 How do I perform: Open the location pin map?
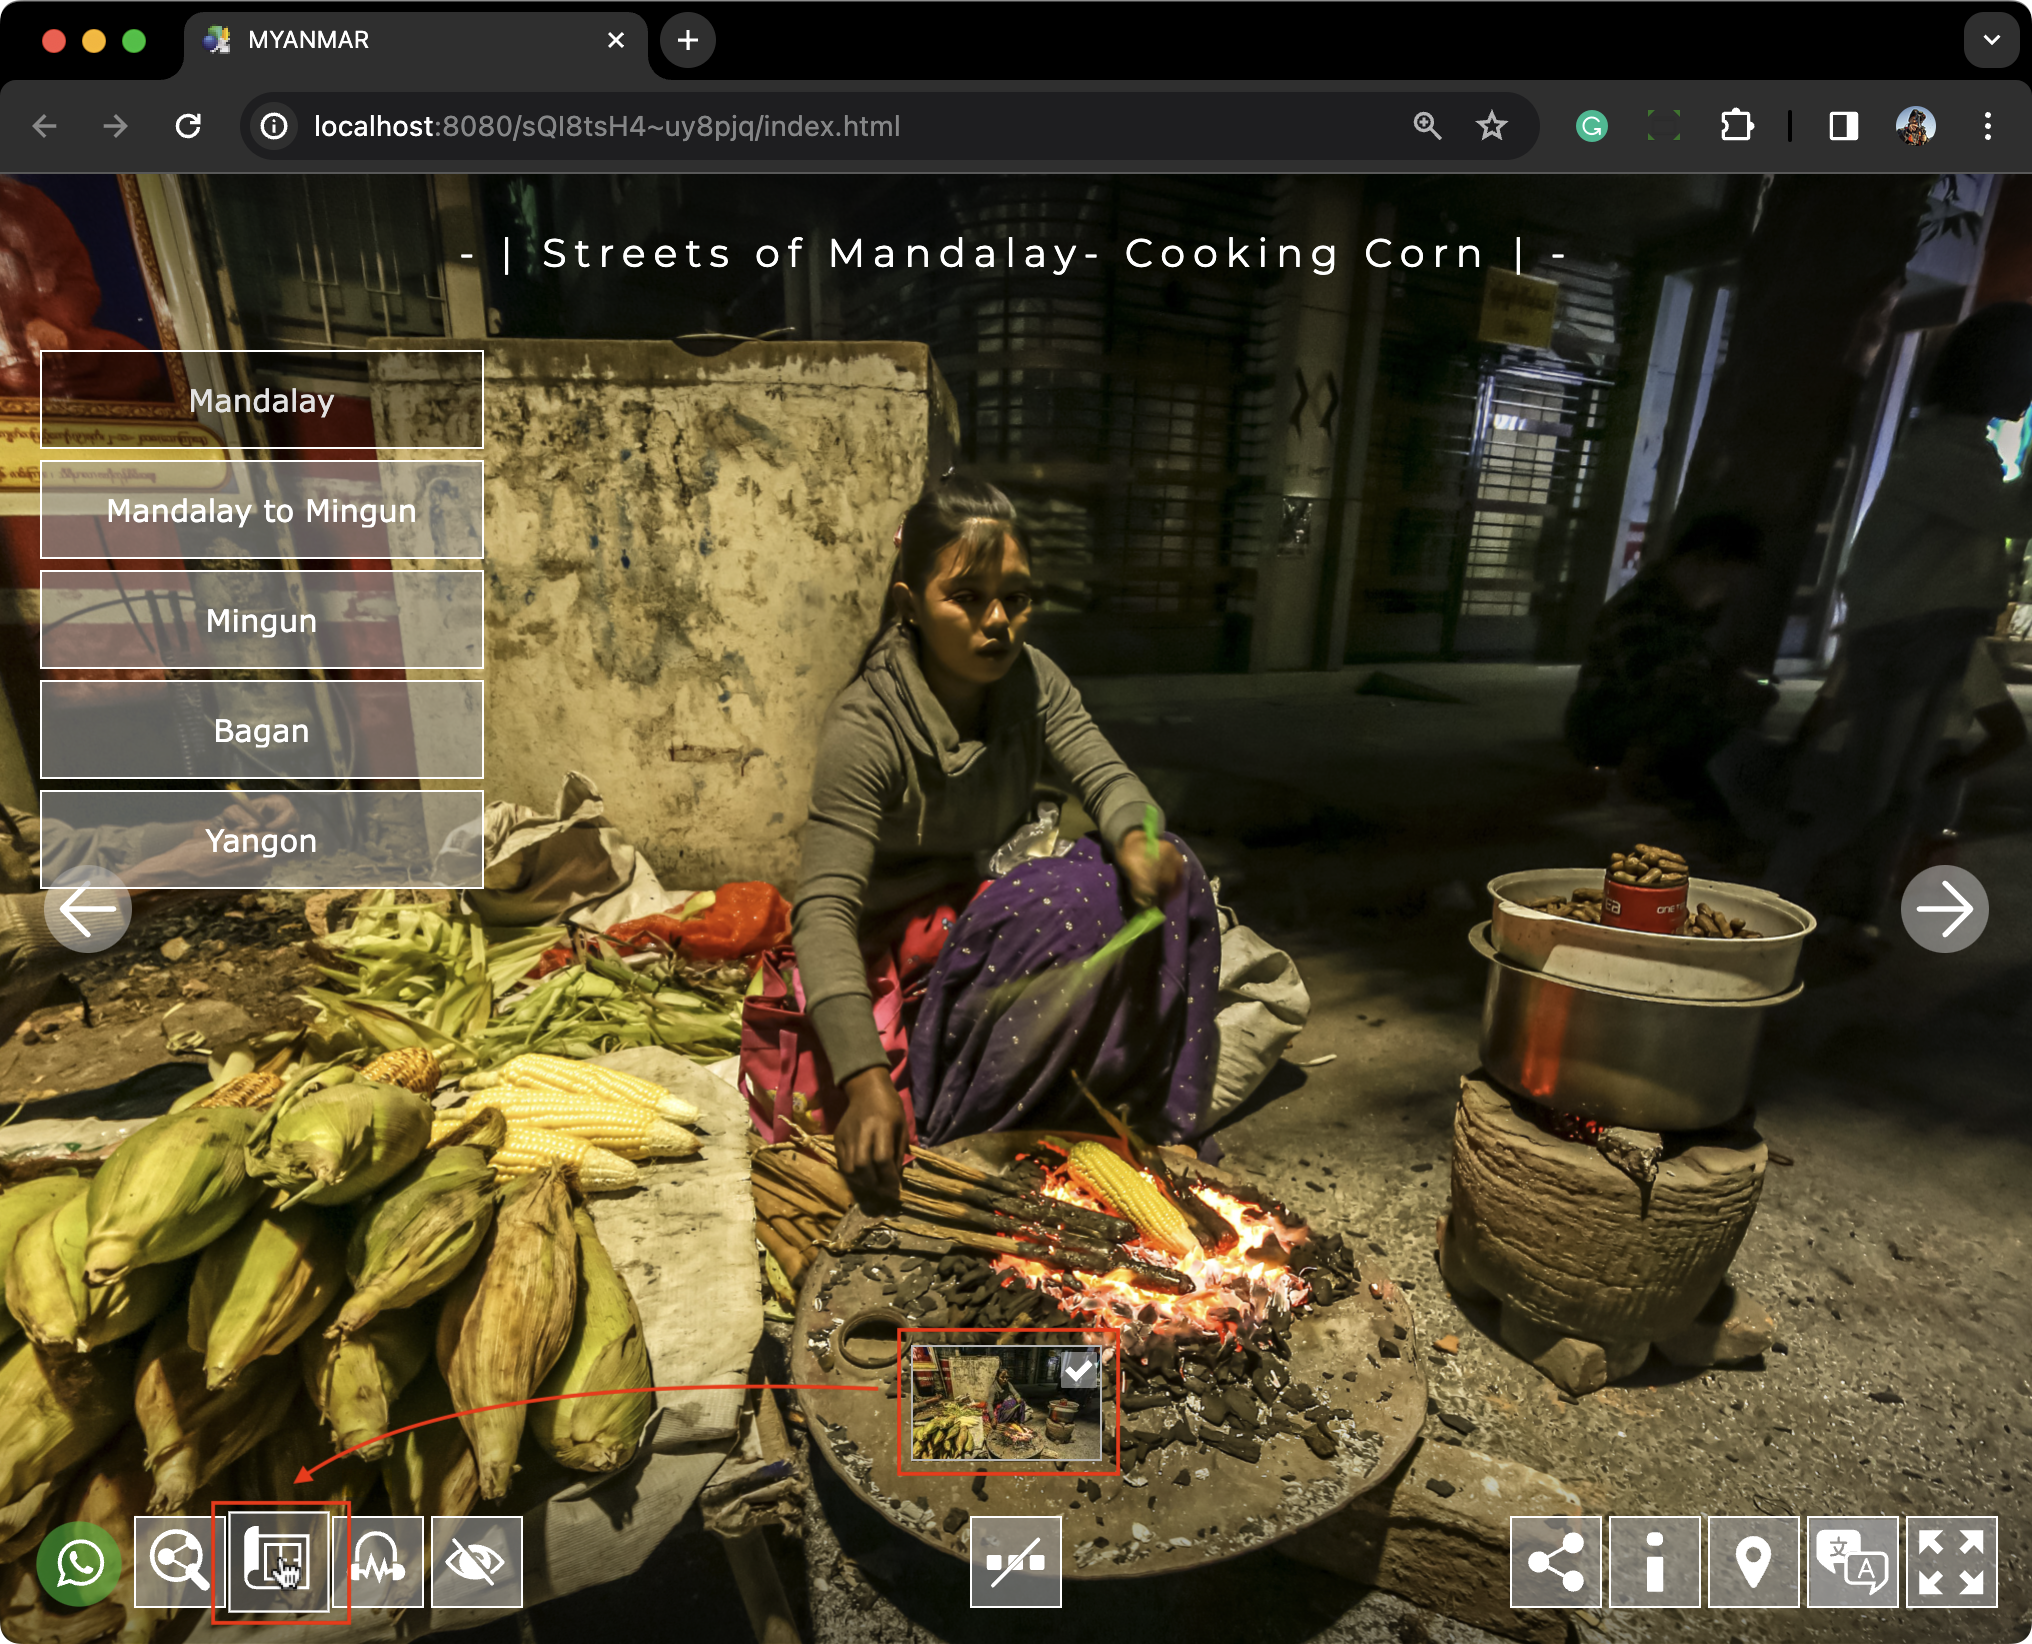point(1753,1562)
